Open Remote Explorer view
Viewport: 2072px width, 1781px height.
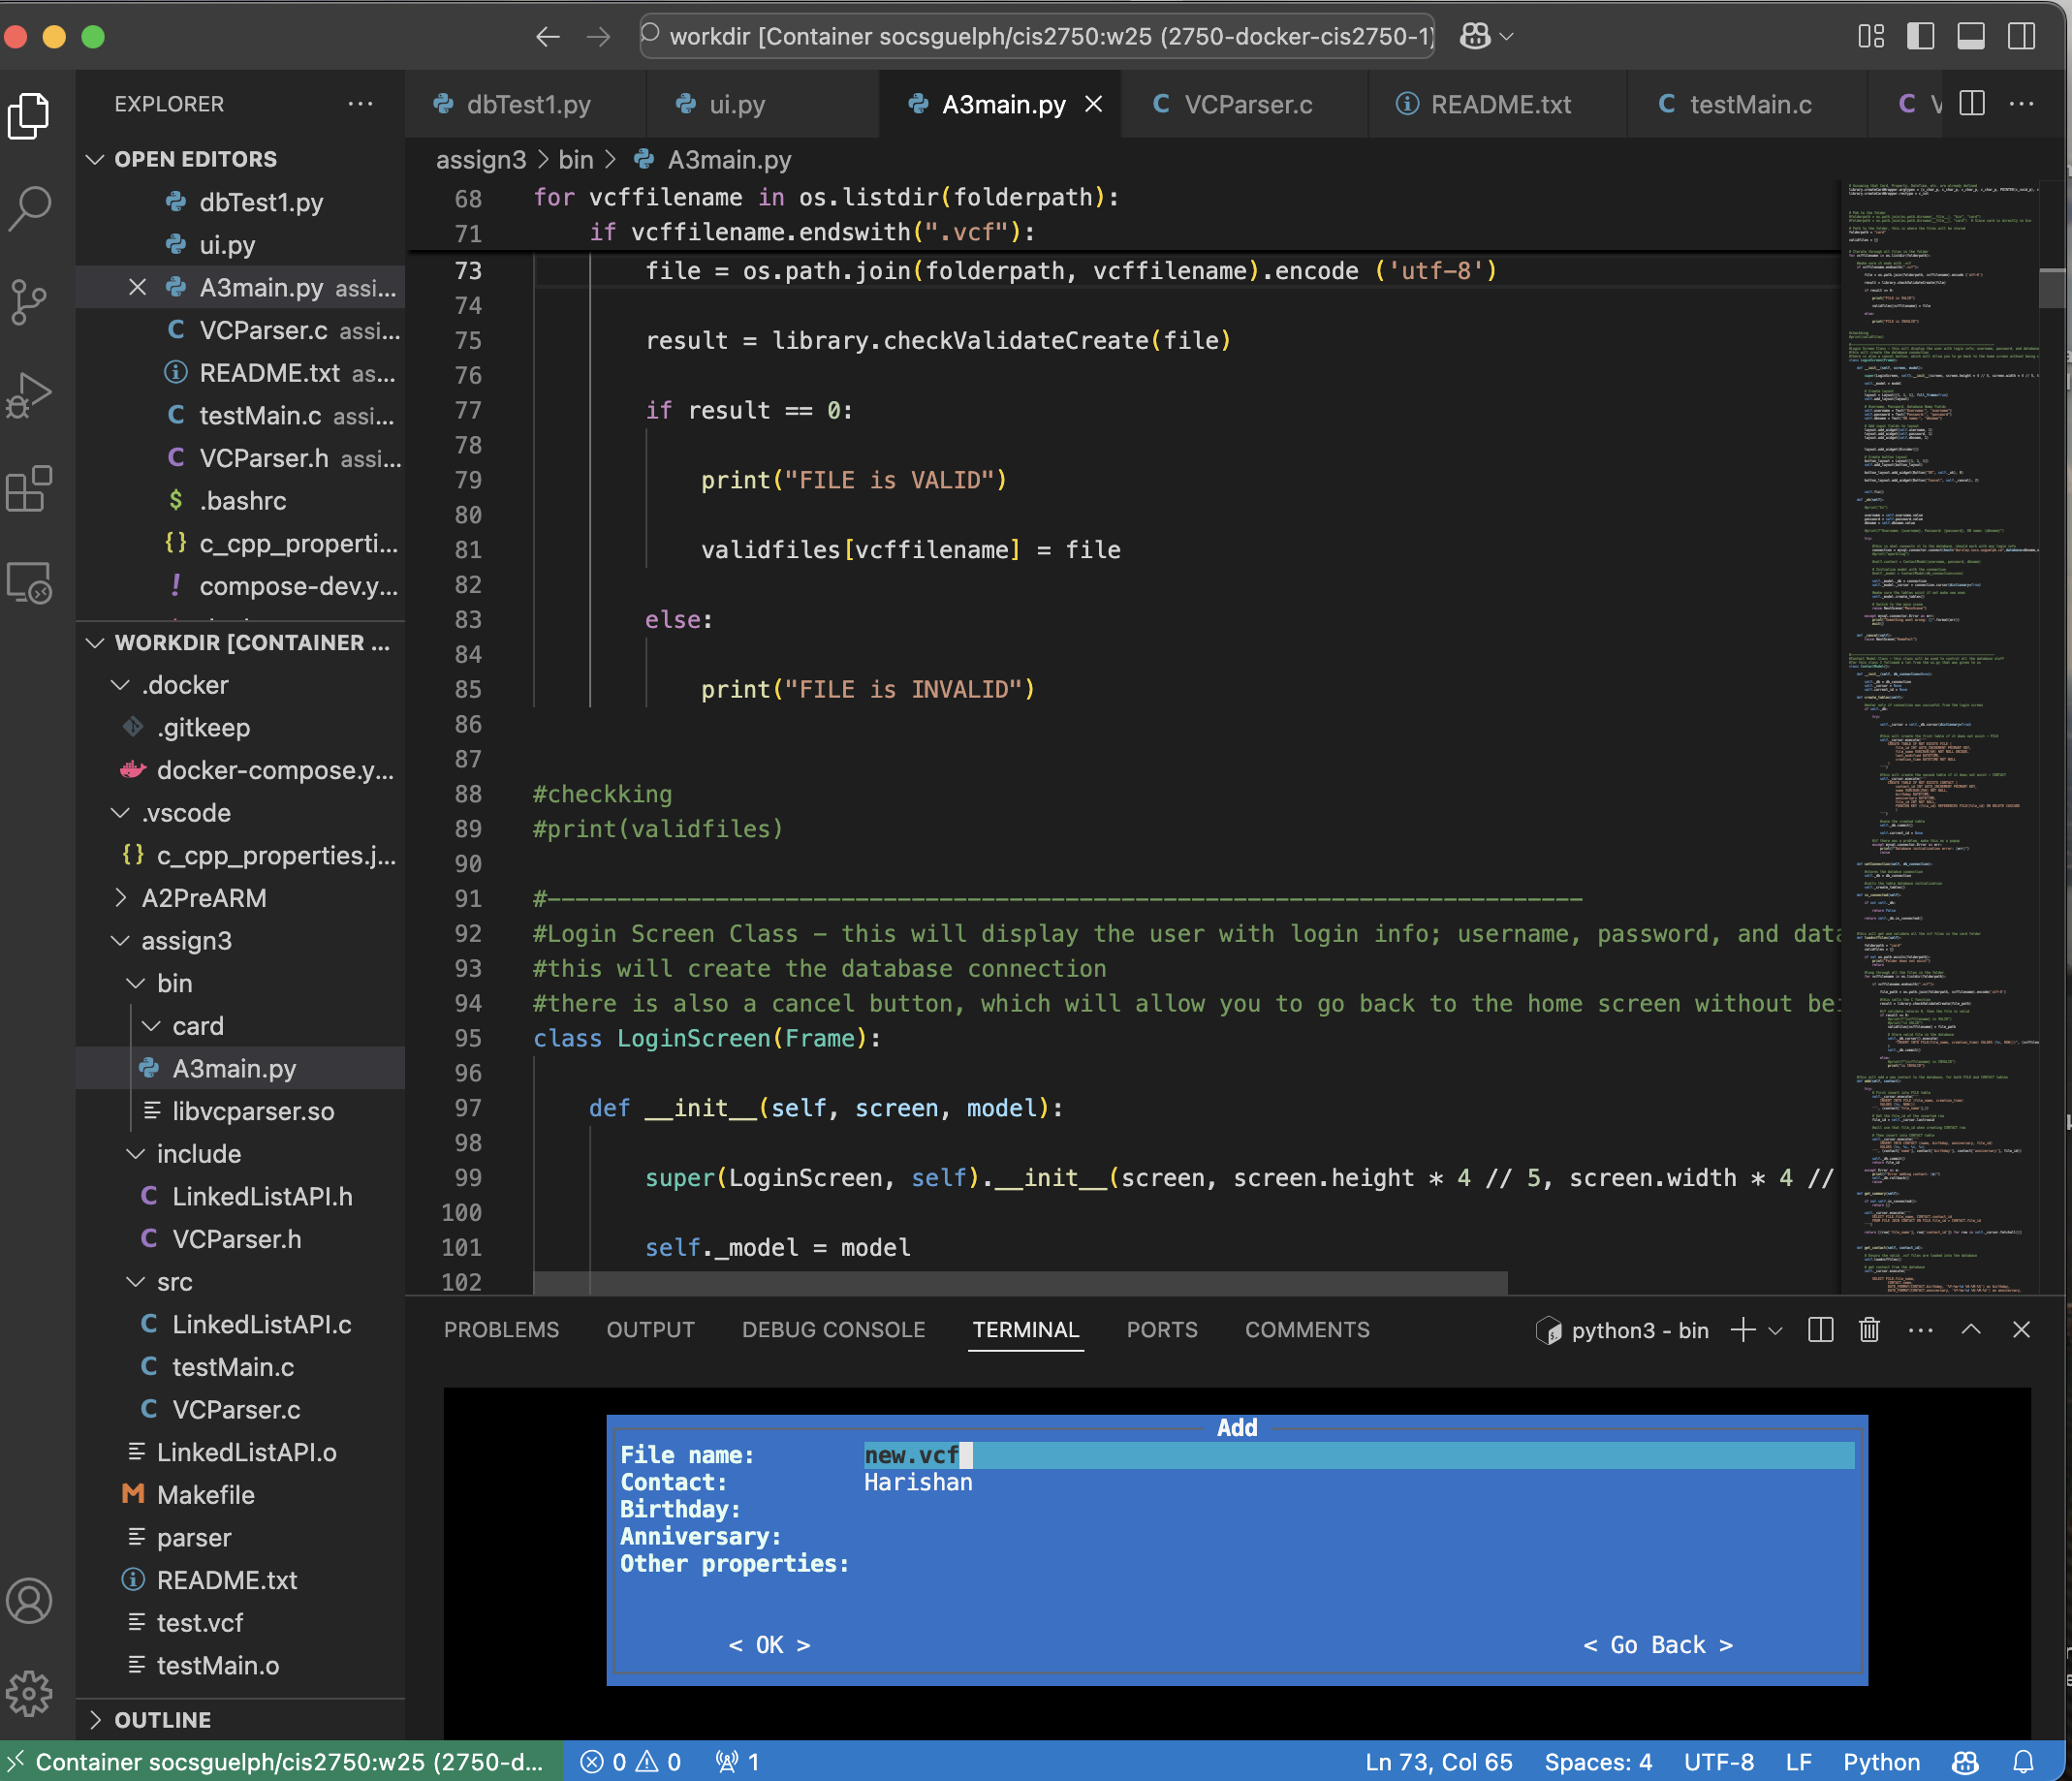[30, 583]
